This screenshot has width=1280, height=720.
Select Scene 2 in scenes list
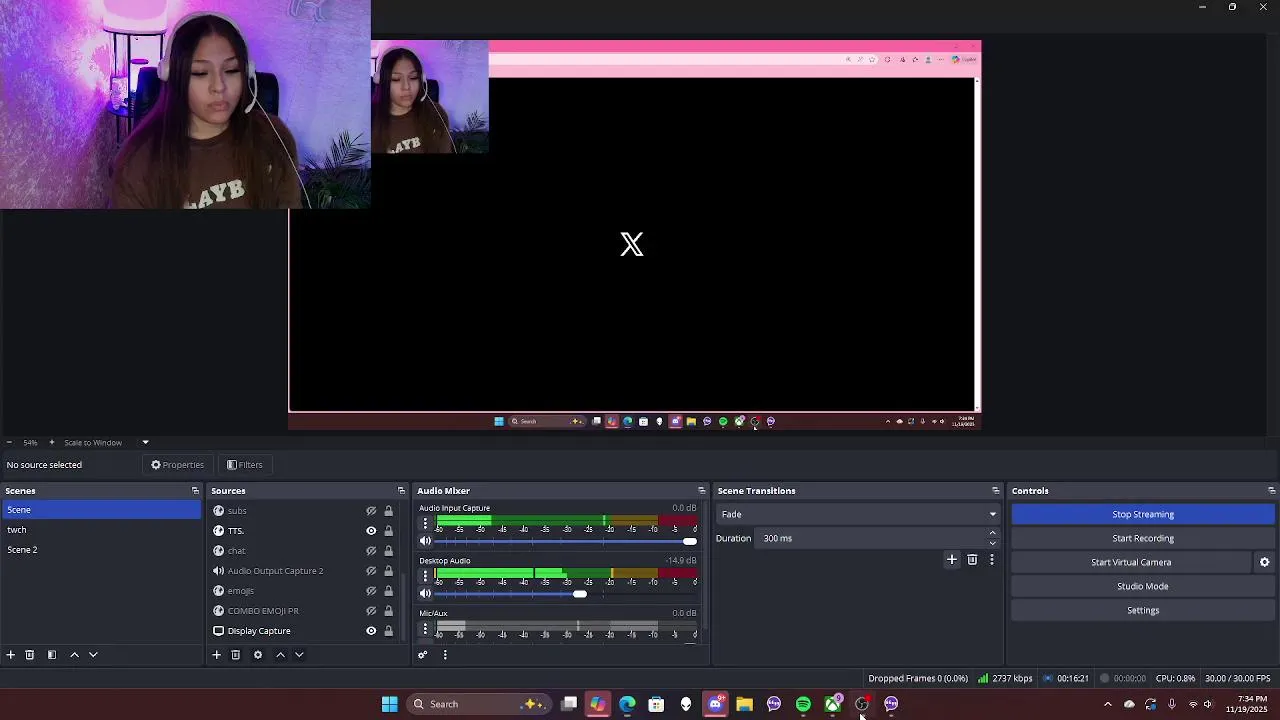(100, 550)
